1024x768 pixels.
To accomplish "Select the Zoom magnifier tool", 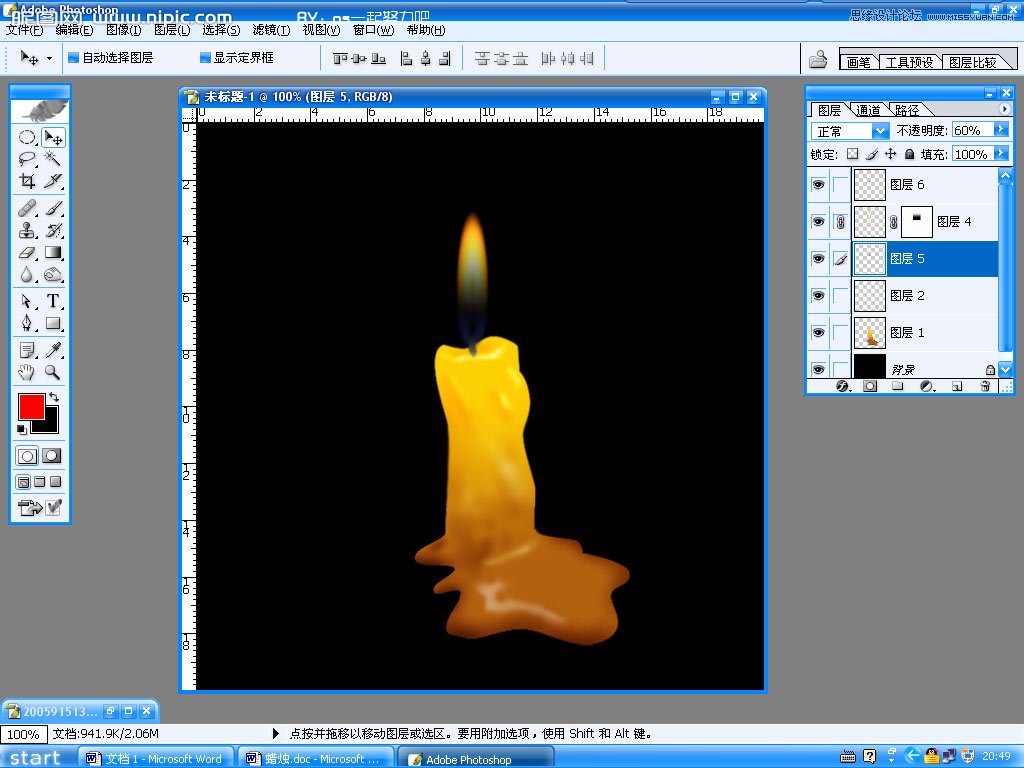I will [53, 372].
